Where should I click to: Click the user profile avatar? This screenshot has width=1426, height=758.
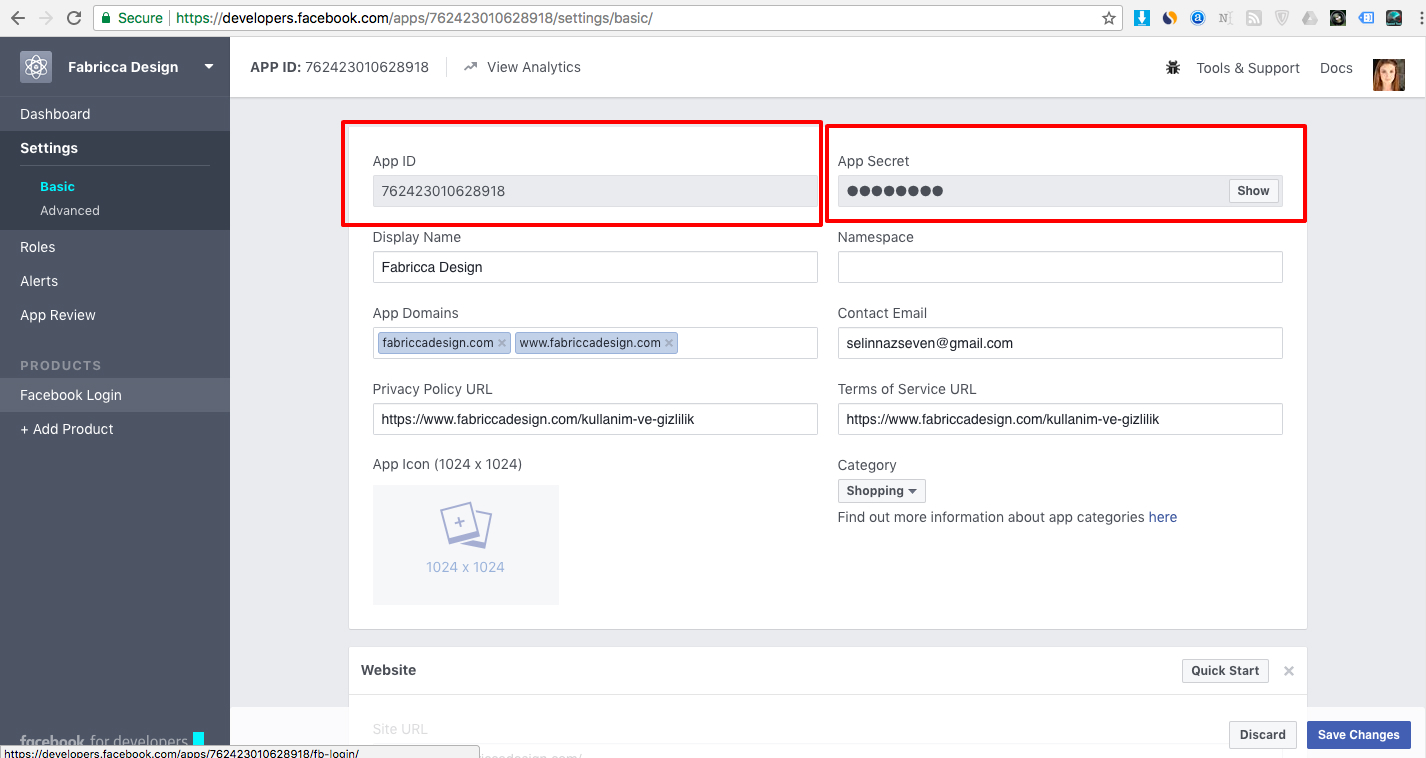(x=1388, y=74)
